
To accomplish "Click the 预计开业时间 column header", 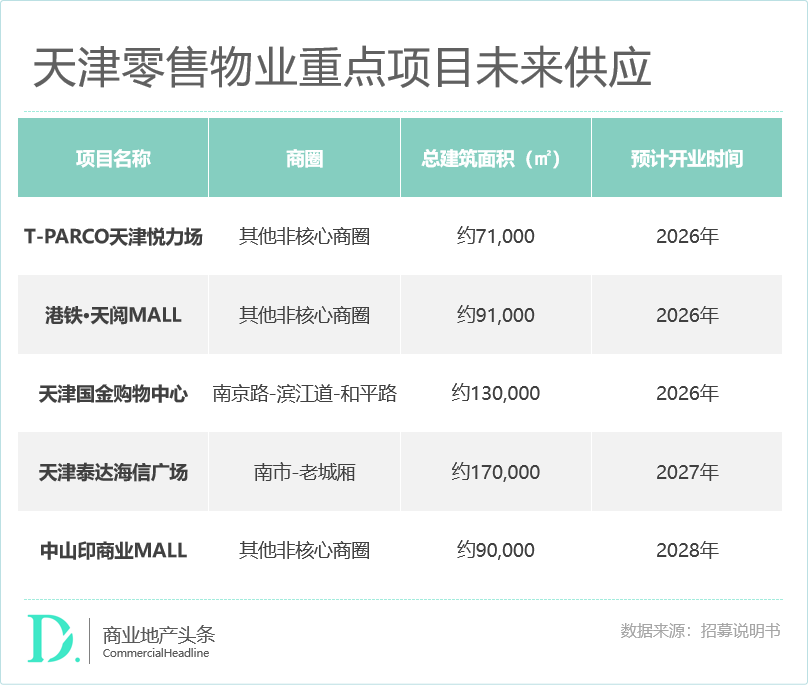I will pyautogui.click(x=687, y=158).
